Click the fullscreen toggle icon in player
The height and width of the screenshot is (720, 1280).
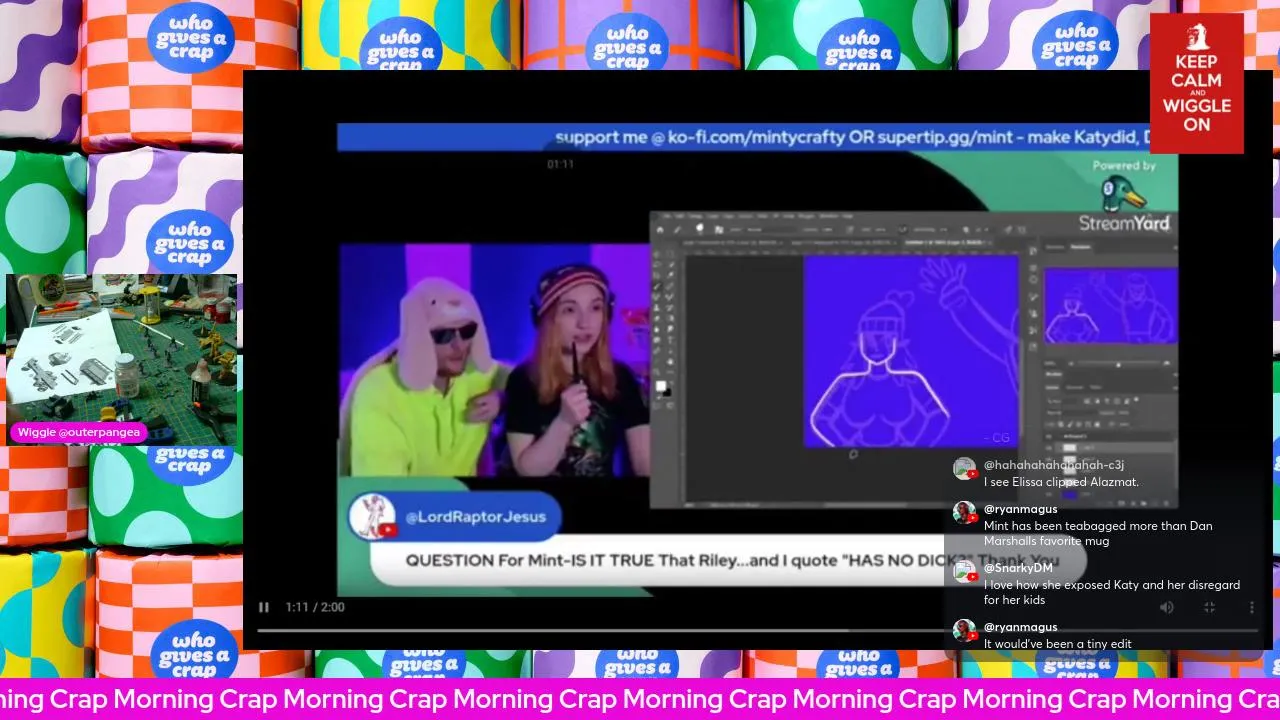1209,607
